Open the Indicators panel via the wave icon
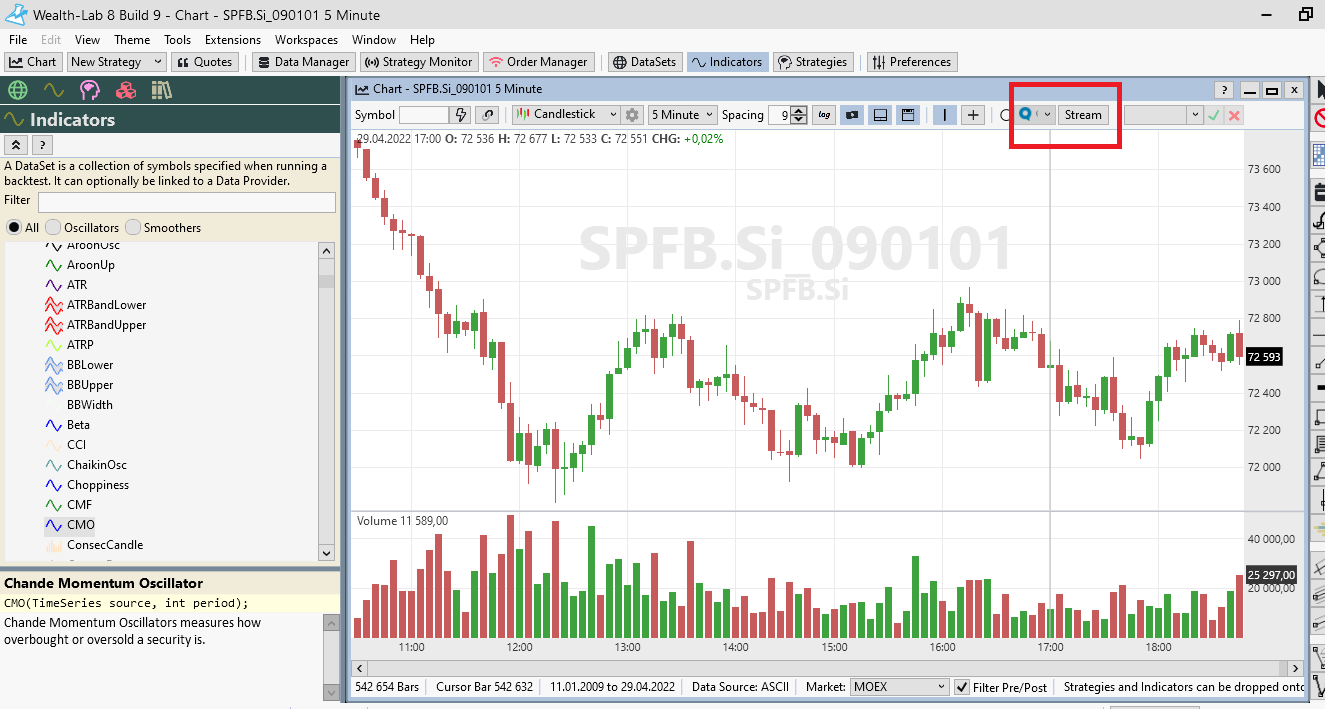Viewport: 1325px width, 709px height. [x=53, y=89]
